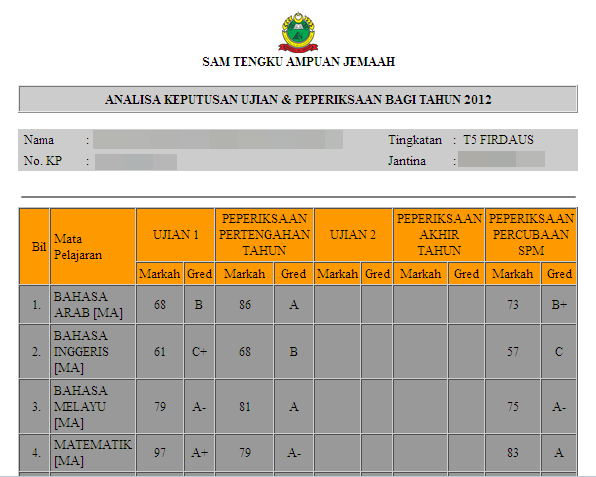Click row number 4. in Bil column

pos(36,453)
